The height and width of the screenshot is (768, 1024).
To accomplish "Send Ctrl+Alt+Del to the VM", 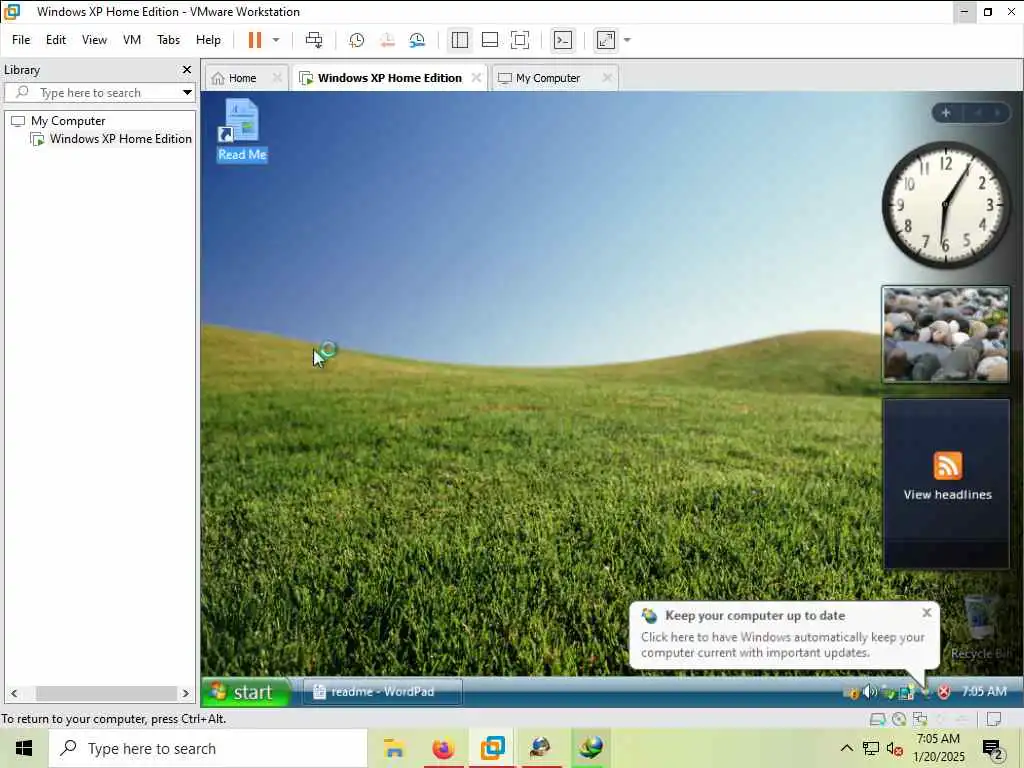I will click(314, 40).
